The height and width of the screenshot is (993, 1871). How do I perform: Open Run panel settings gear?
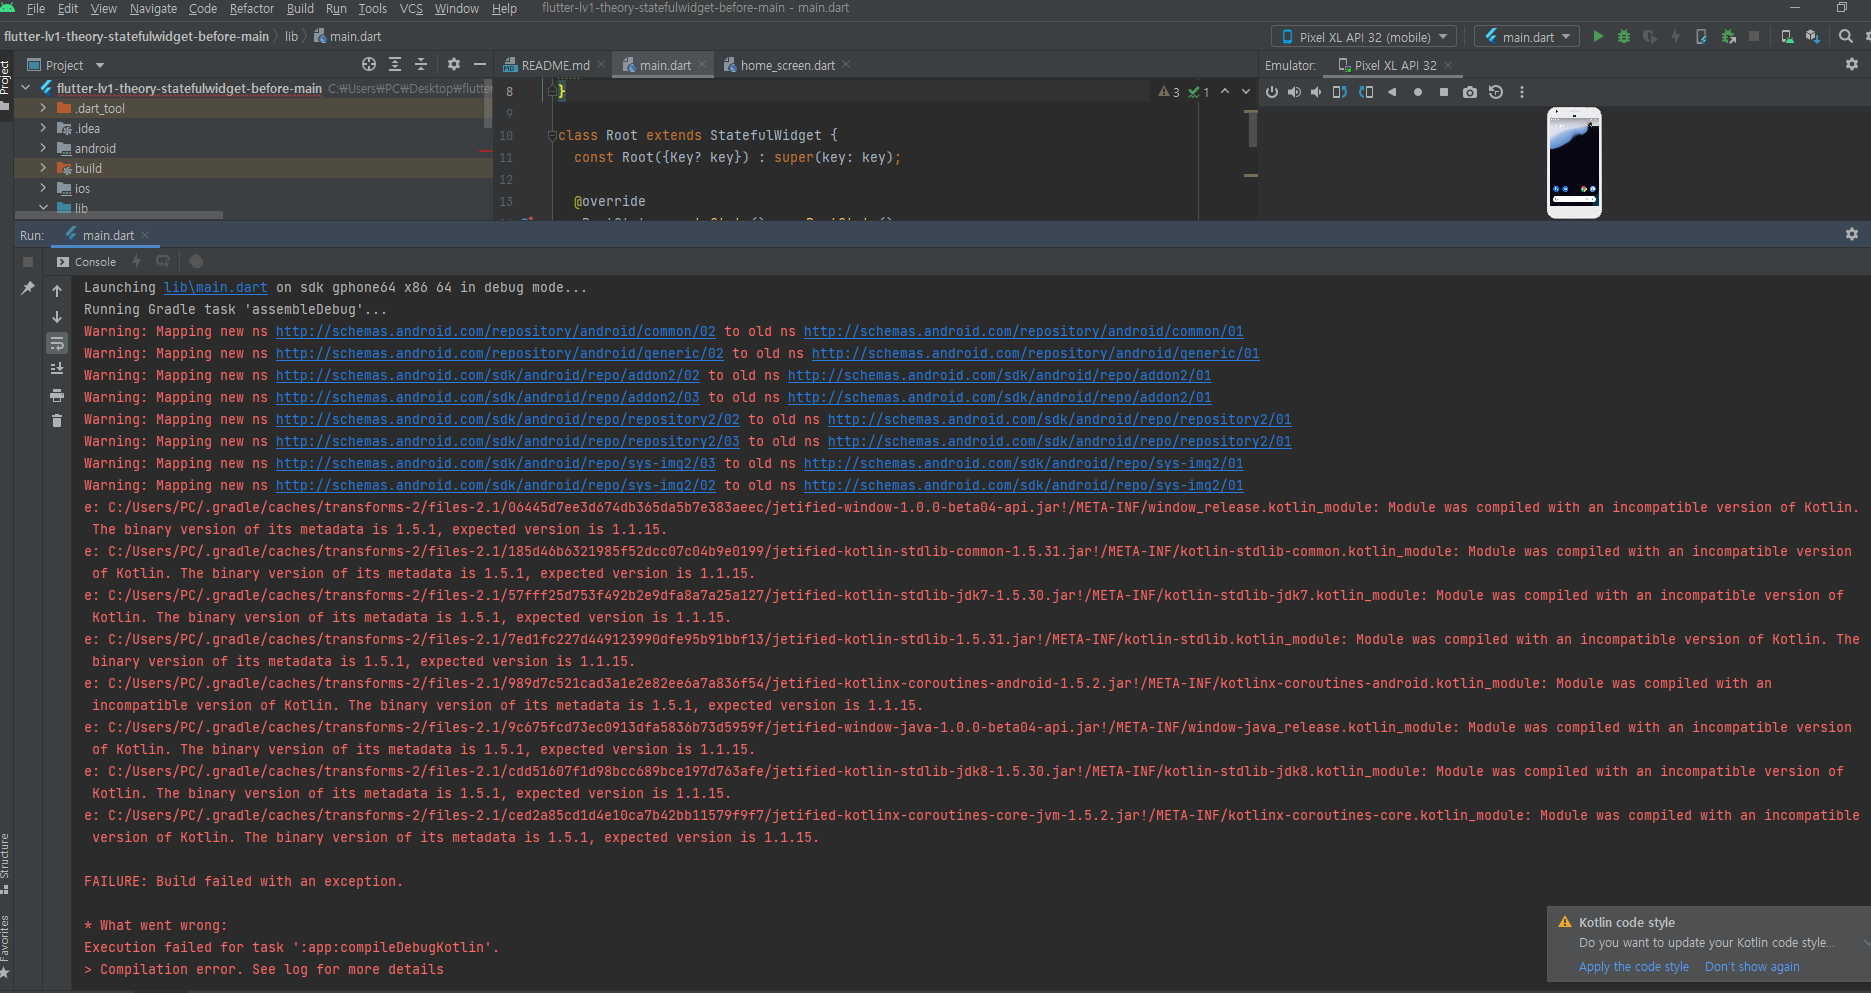pyautogui.click(x=1851, y=234)
